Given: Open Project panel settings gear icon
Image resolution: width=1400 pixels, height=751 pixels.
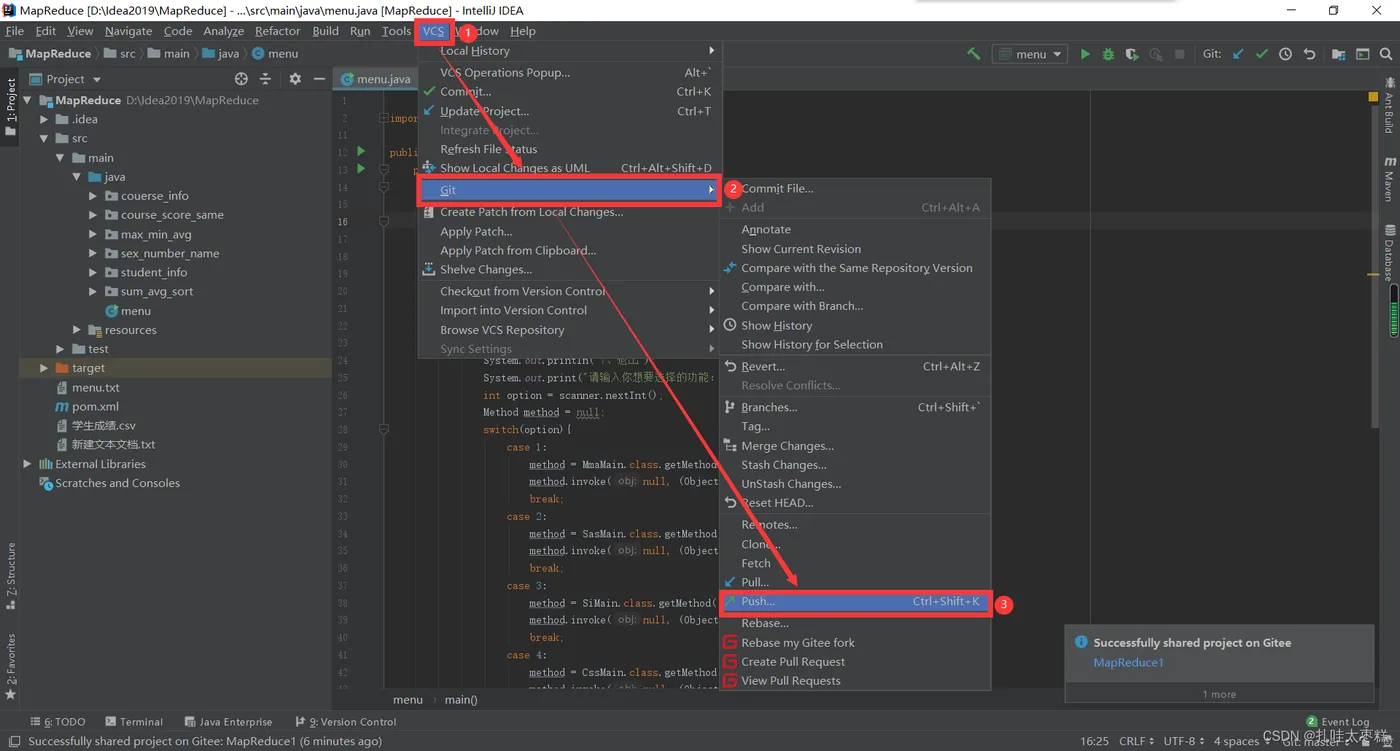Looking at the screenshot, I should [295, 79].
